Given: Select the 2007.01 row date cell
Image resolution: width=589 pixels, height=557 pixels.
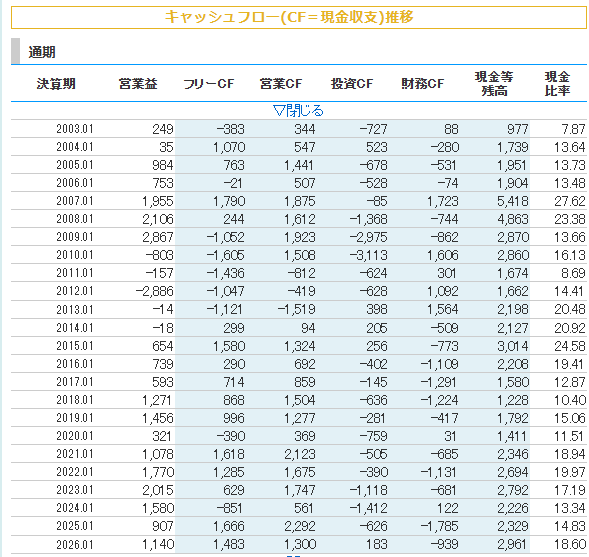Looking at the screenshot, I should pyautogui.click(x=74, y=201).
